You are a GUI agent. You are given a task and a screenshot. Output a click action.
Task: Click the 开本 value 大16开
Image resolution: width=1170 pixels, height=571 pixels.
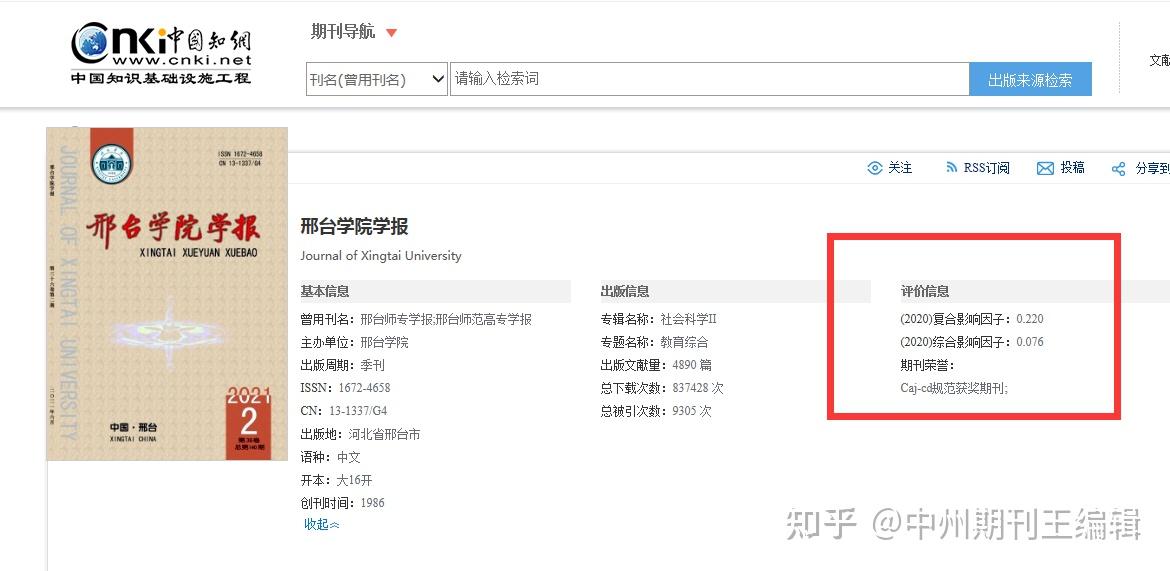point(354,480)
